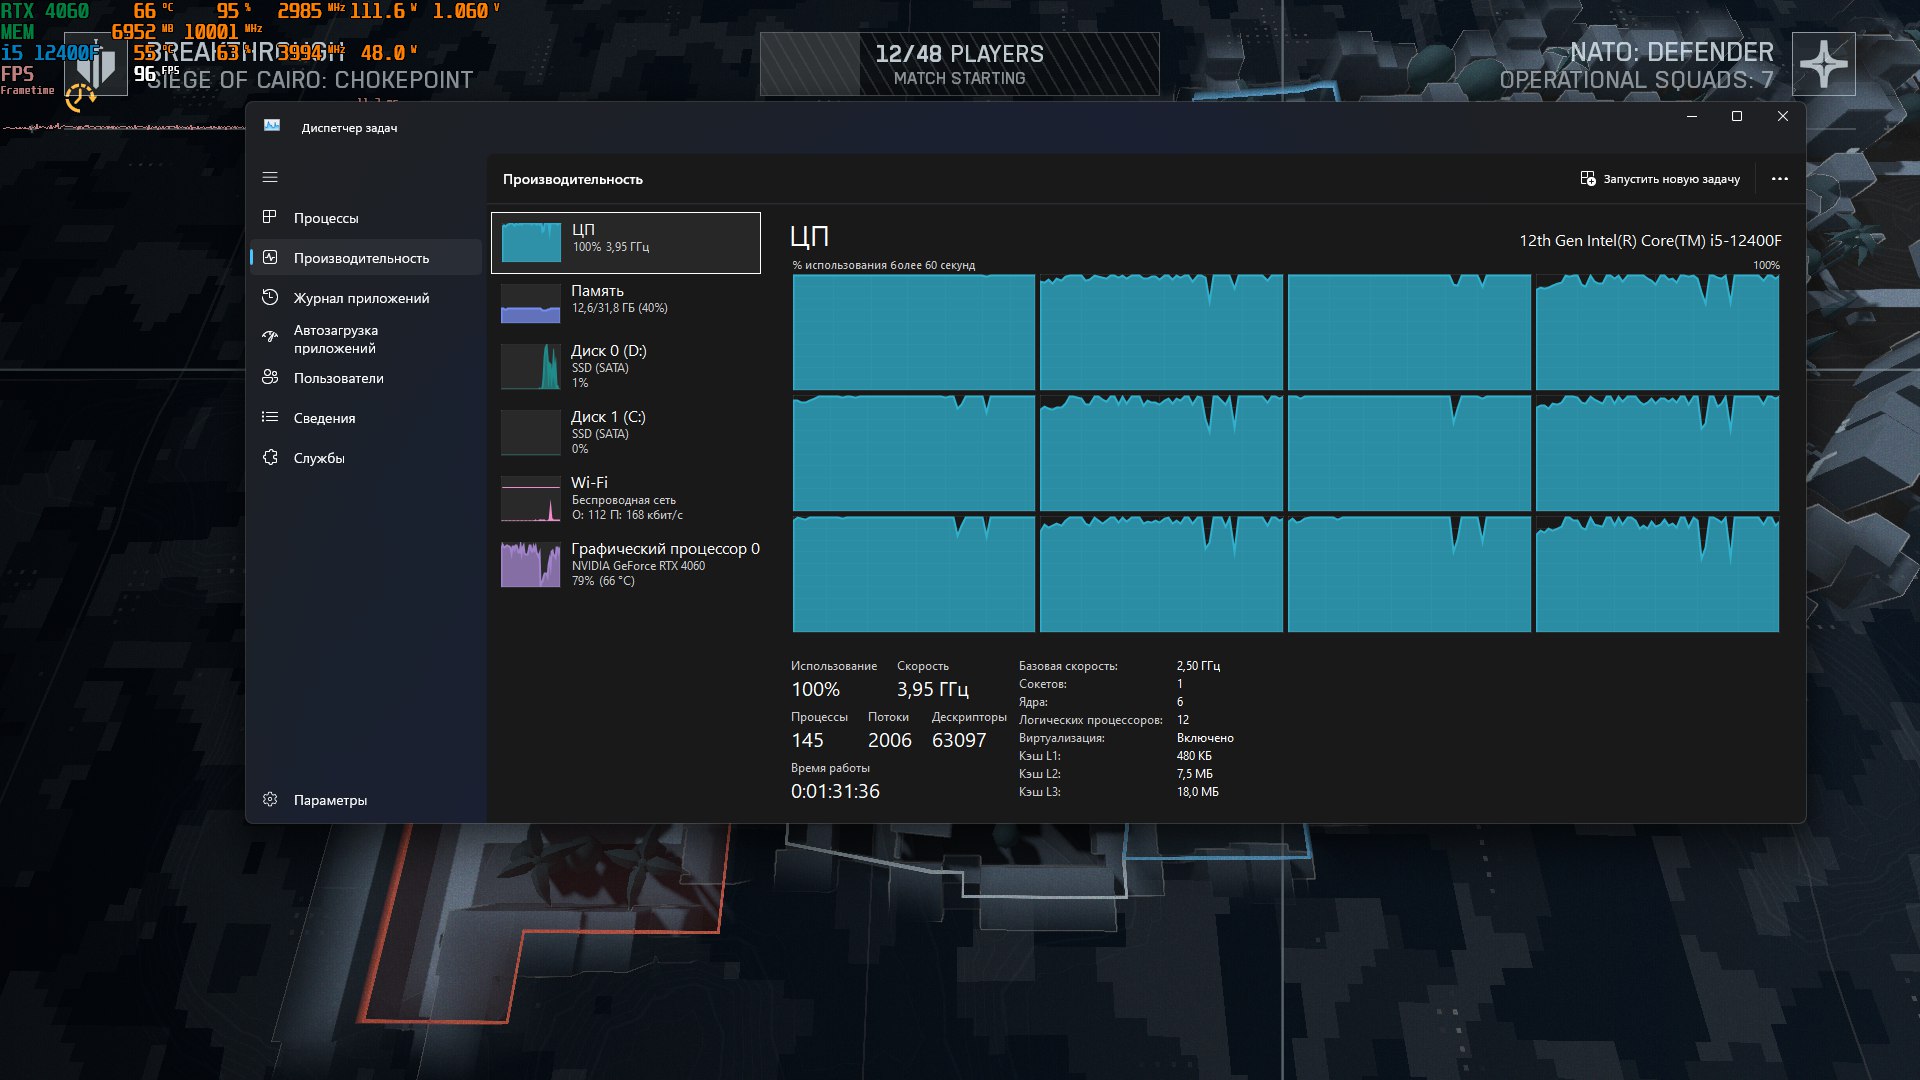Click Запустить новую задачу button
Screen dimensions: 1920x1080
click(x=1660, y=179)
